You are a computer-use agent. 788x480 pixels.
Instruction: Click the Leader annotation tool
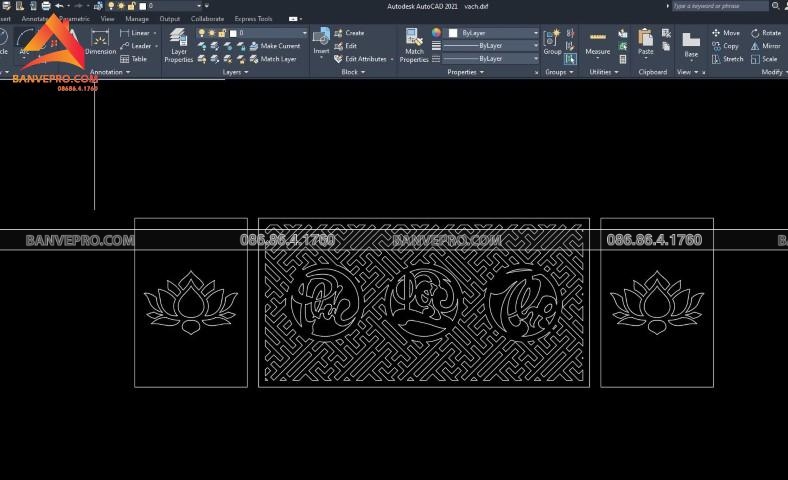[x=136, y=46]
